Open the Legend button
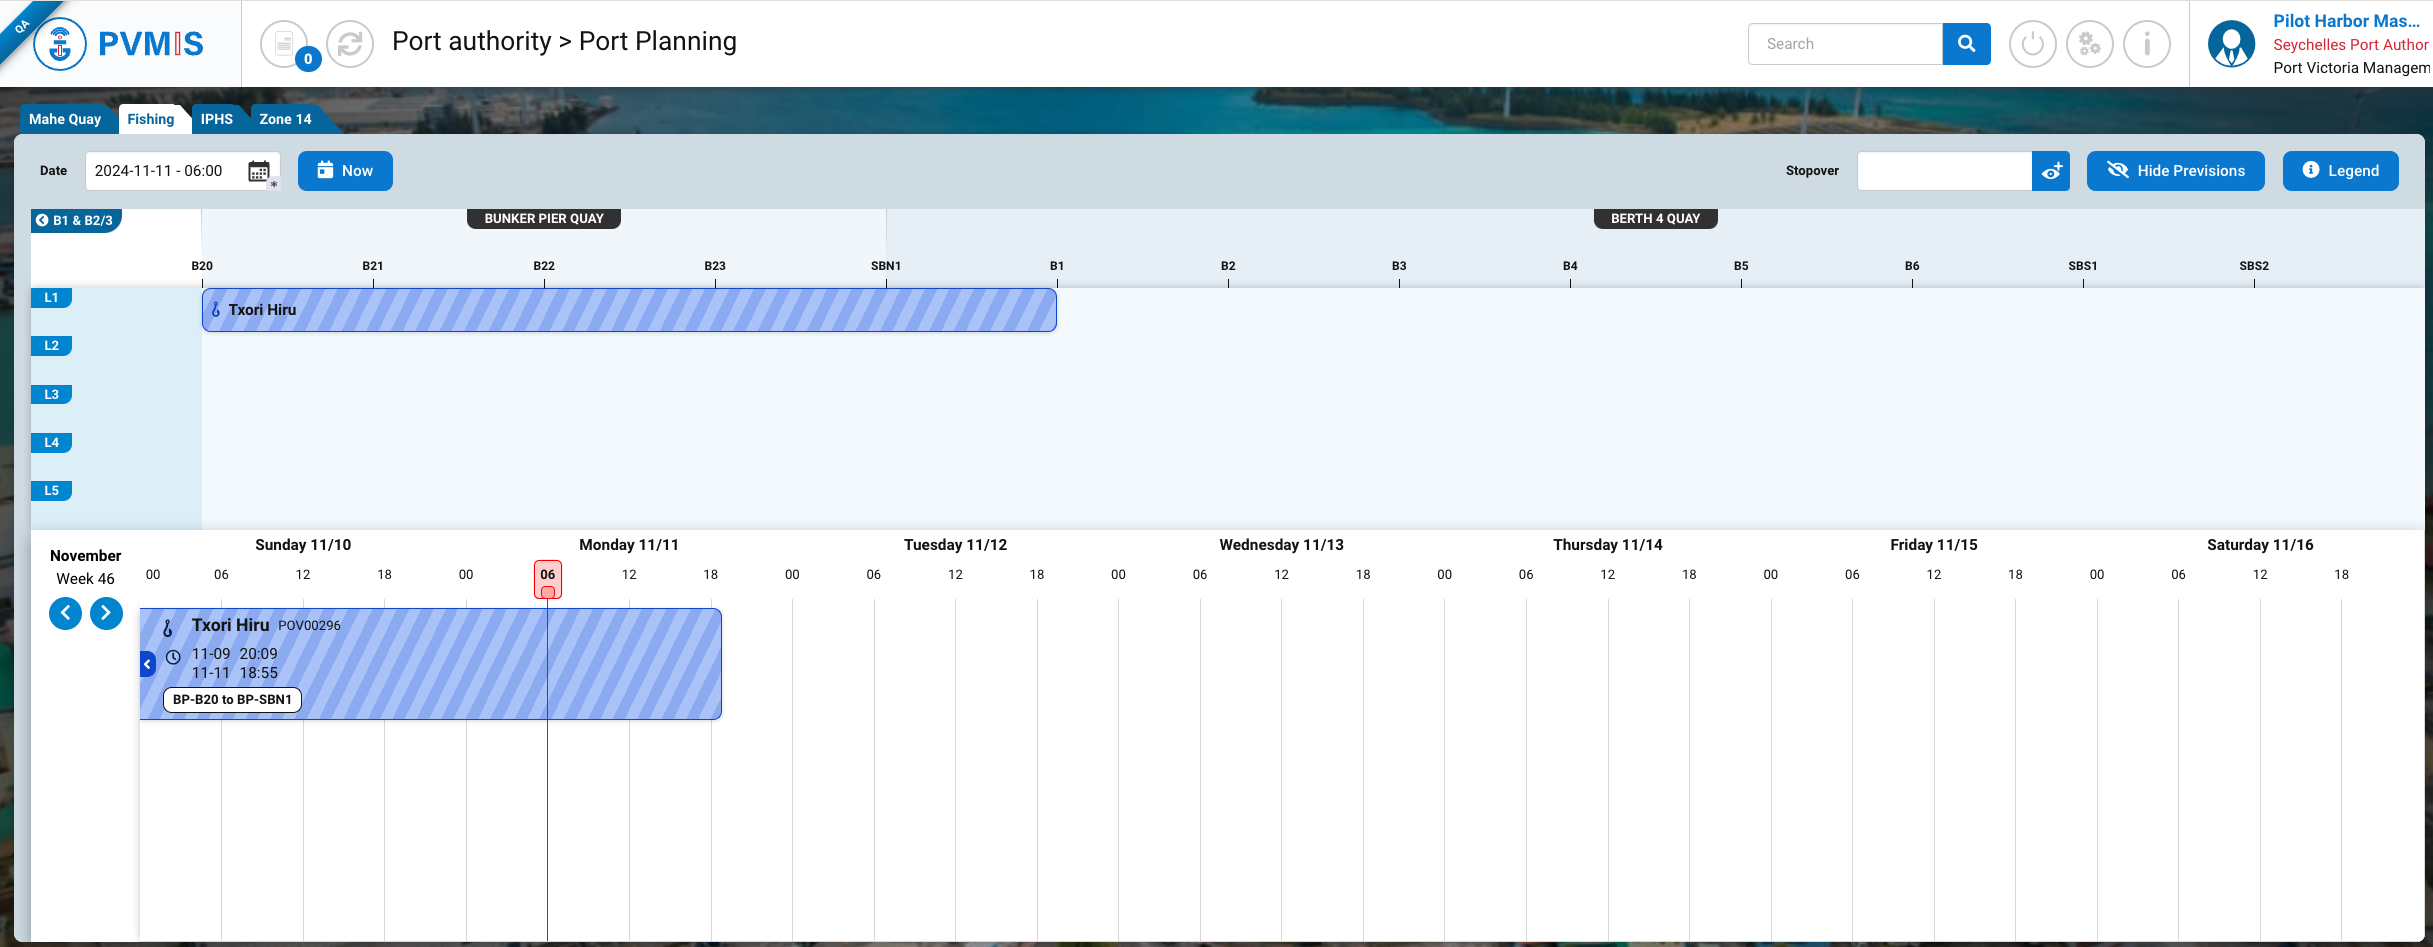 click(2340, 171)
